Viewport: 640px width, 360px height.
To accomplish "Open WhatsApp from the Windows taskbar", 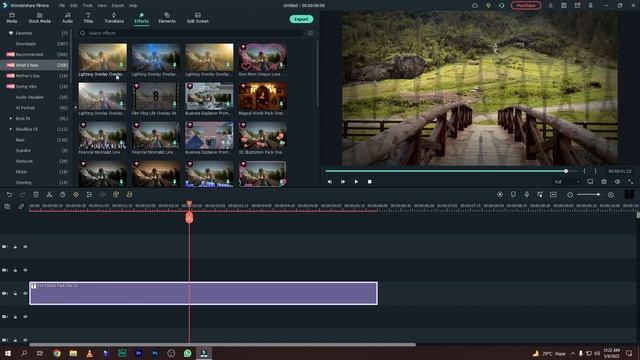I will point(187,353).
